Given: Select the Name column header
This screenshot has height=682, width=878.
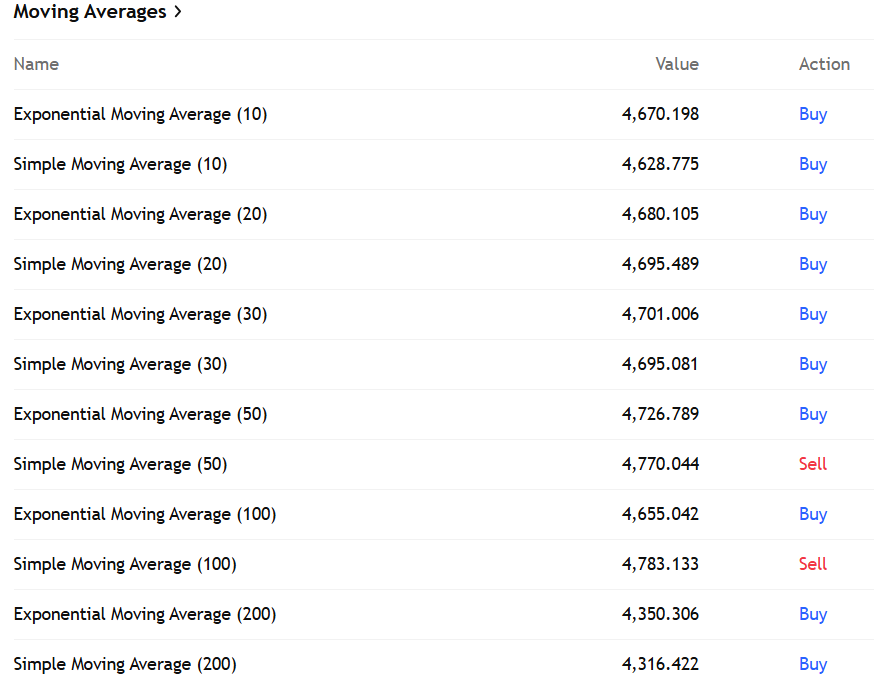Looking at the screenshot, I should (36, 64).
